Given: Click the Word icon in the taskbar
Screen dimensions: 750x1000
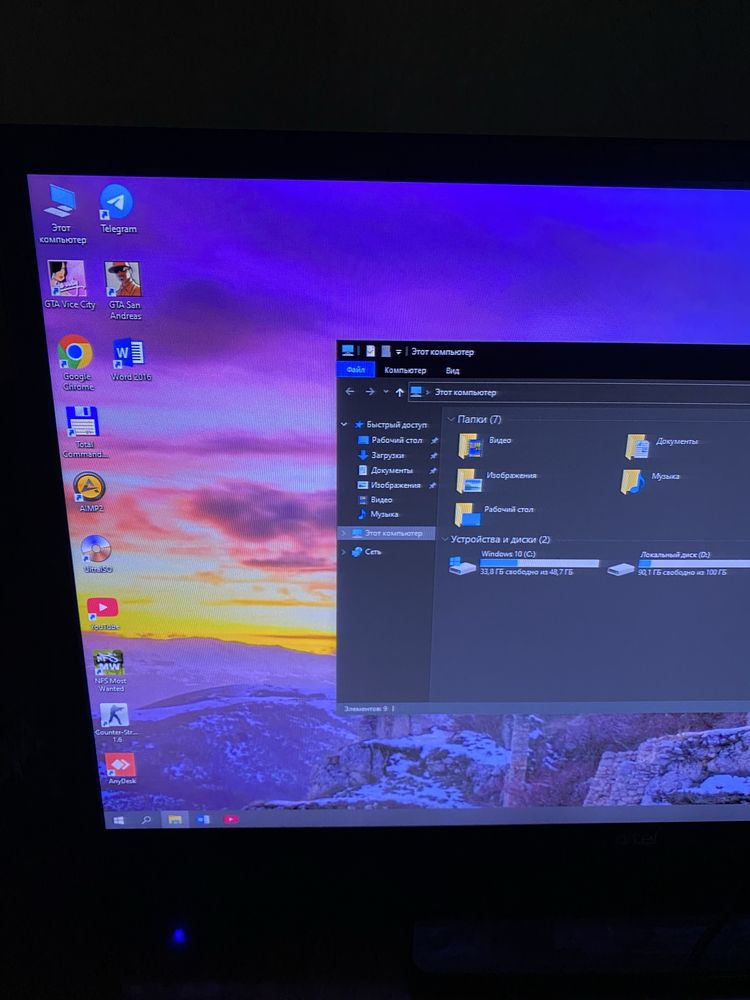Looking at the screenshot, I should coord(203,820).
